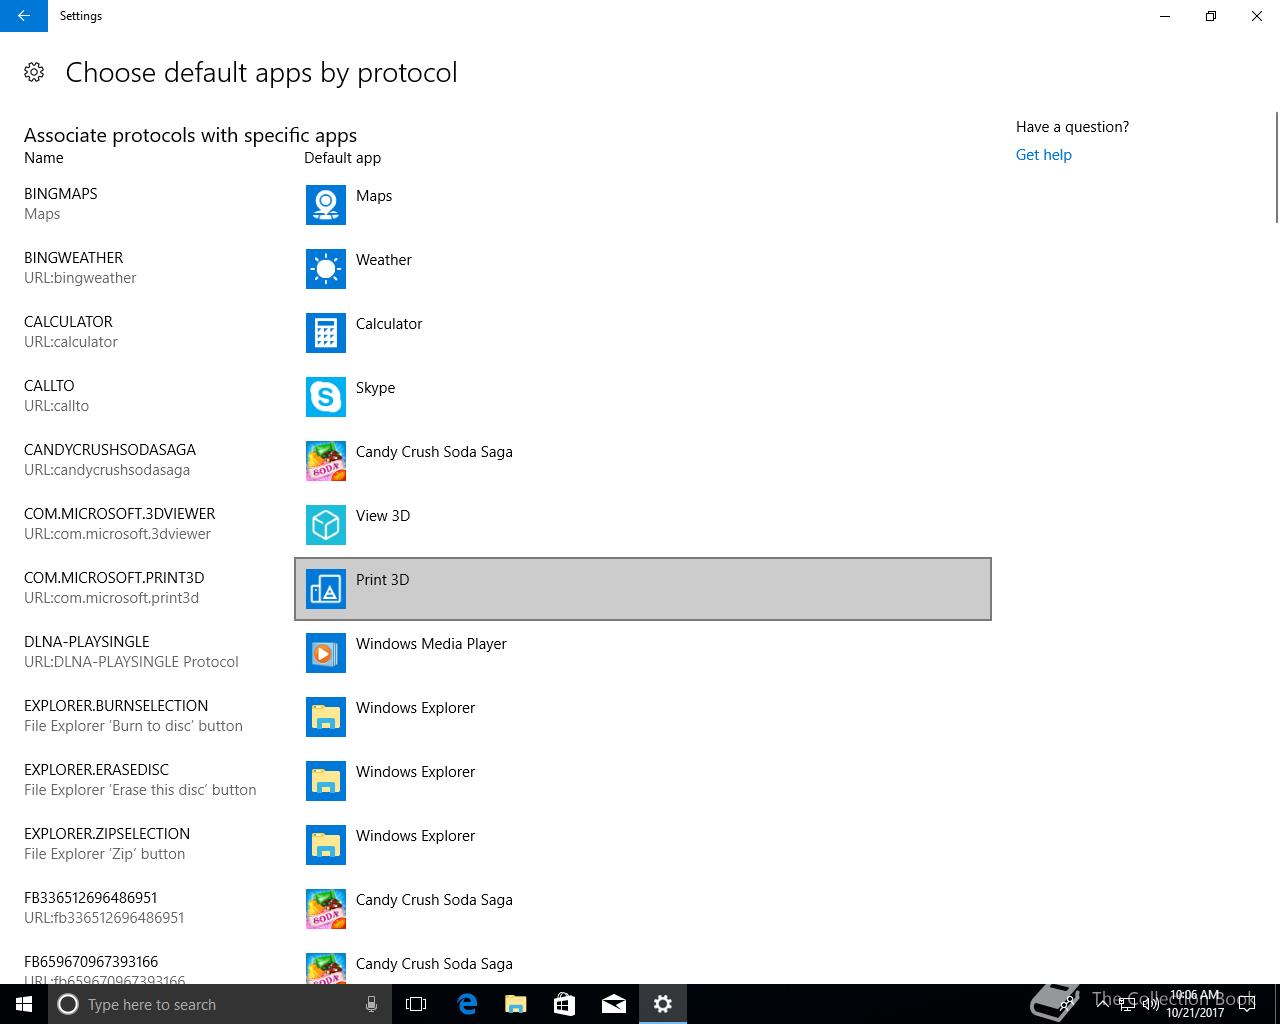
Task: Select the BINGWEATHER protocol name
Action: pyautogui.click(x=73, y=258)
